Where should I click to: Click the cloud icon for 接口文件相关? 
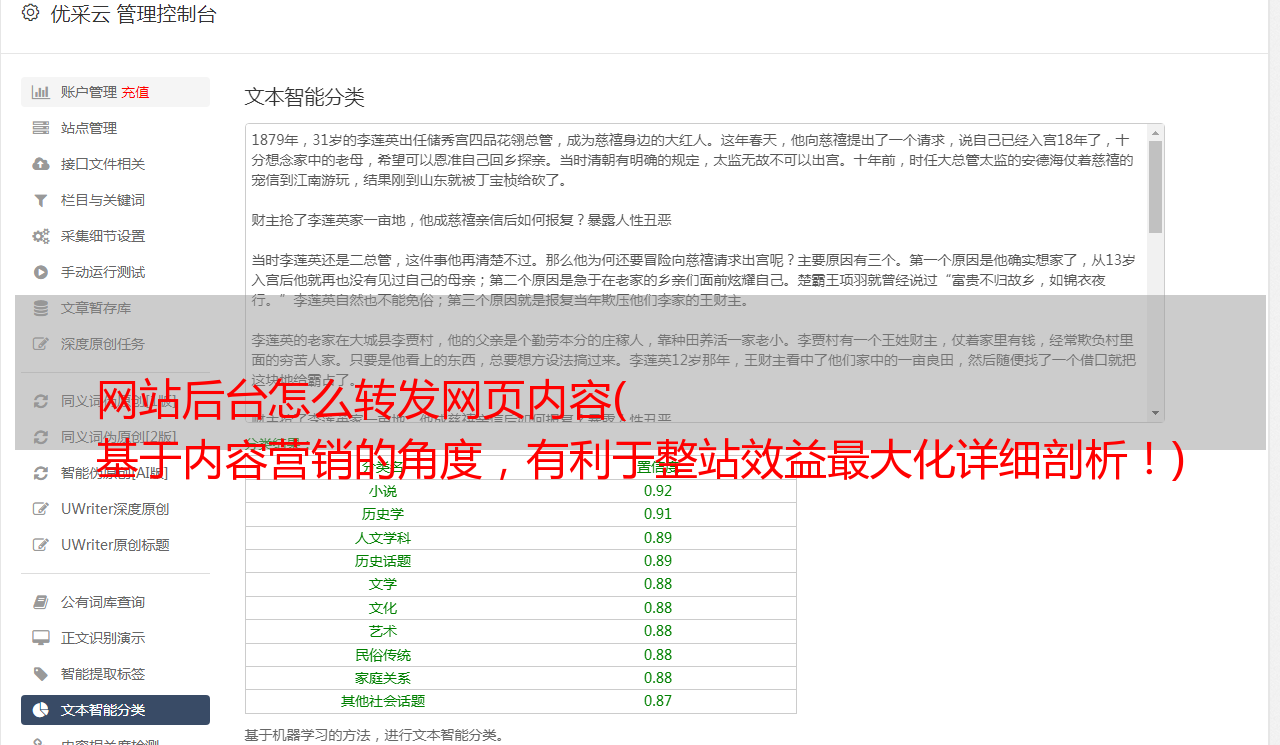tap(41, 164)
